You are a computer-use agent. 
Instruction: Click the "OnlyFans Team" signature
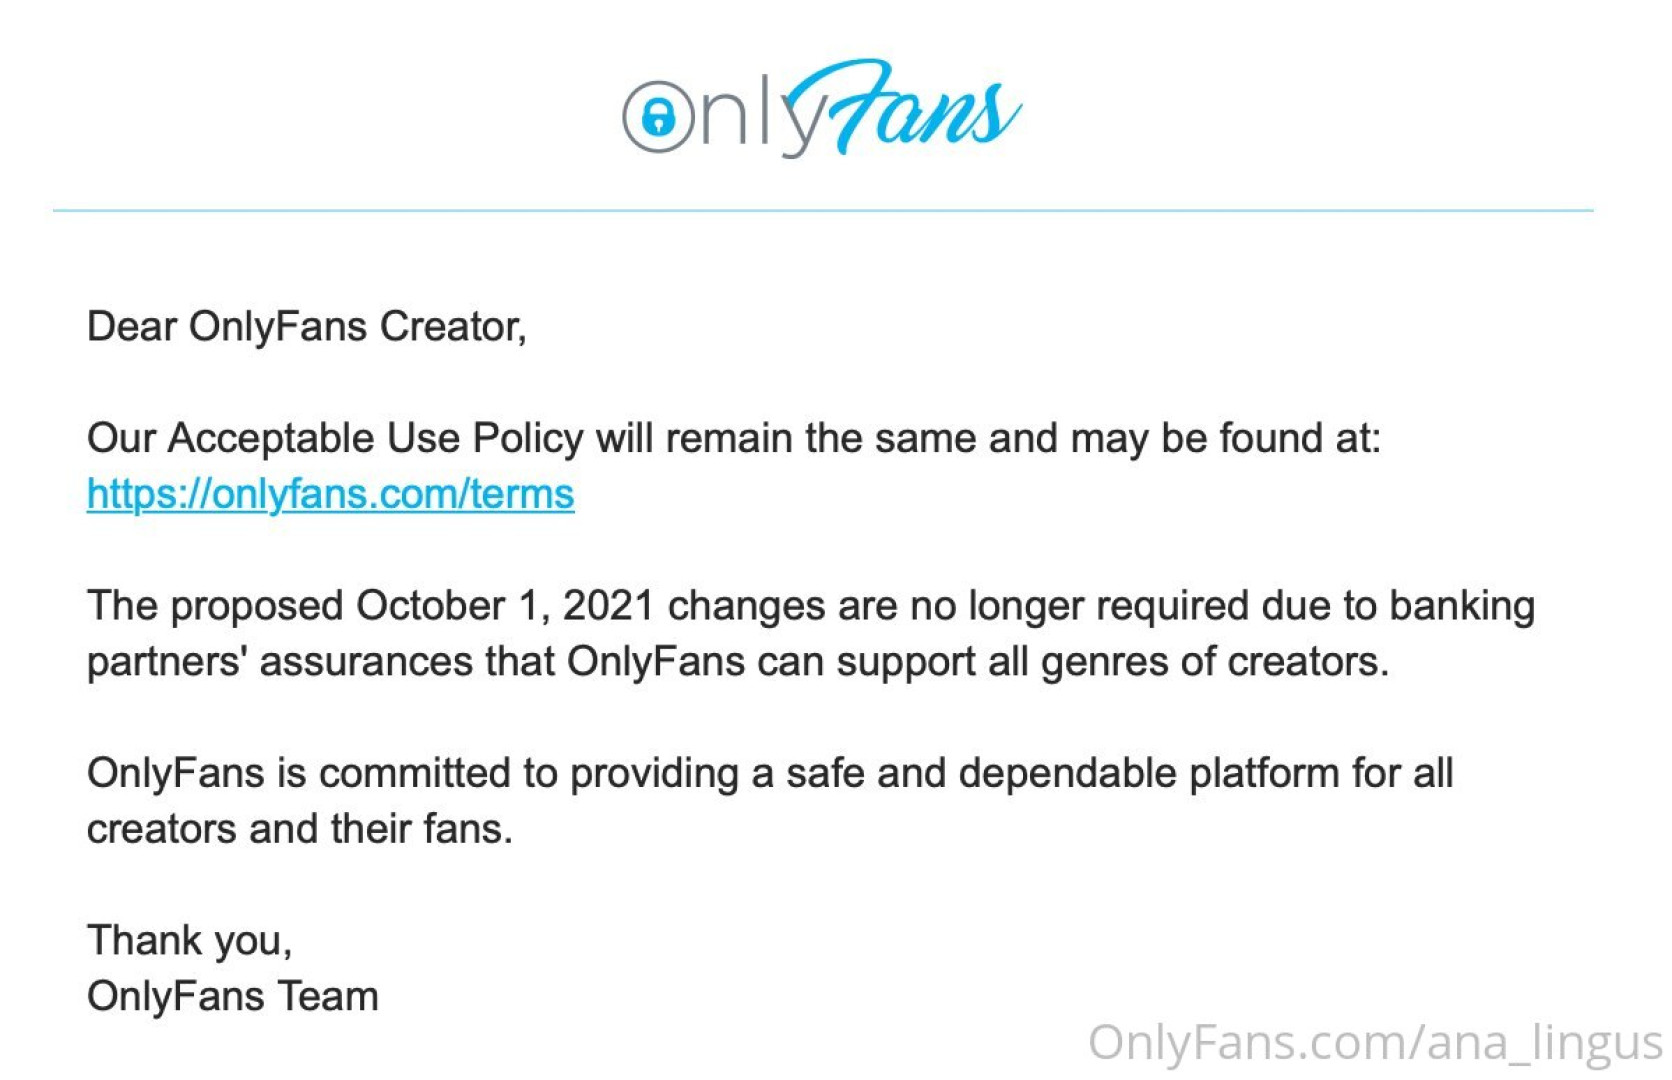[x=232, y=997]
